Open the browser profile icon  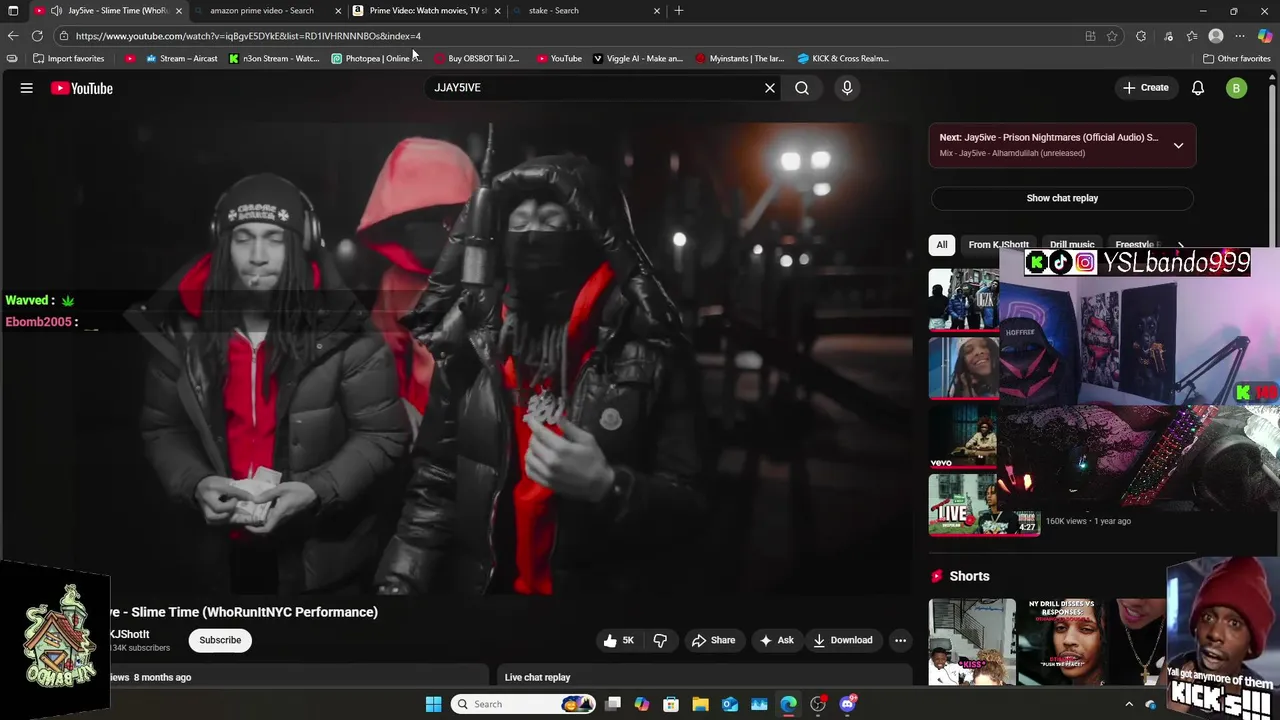[x=1216, y=36]
